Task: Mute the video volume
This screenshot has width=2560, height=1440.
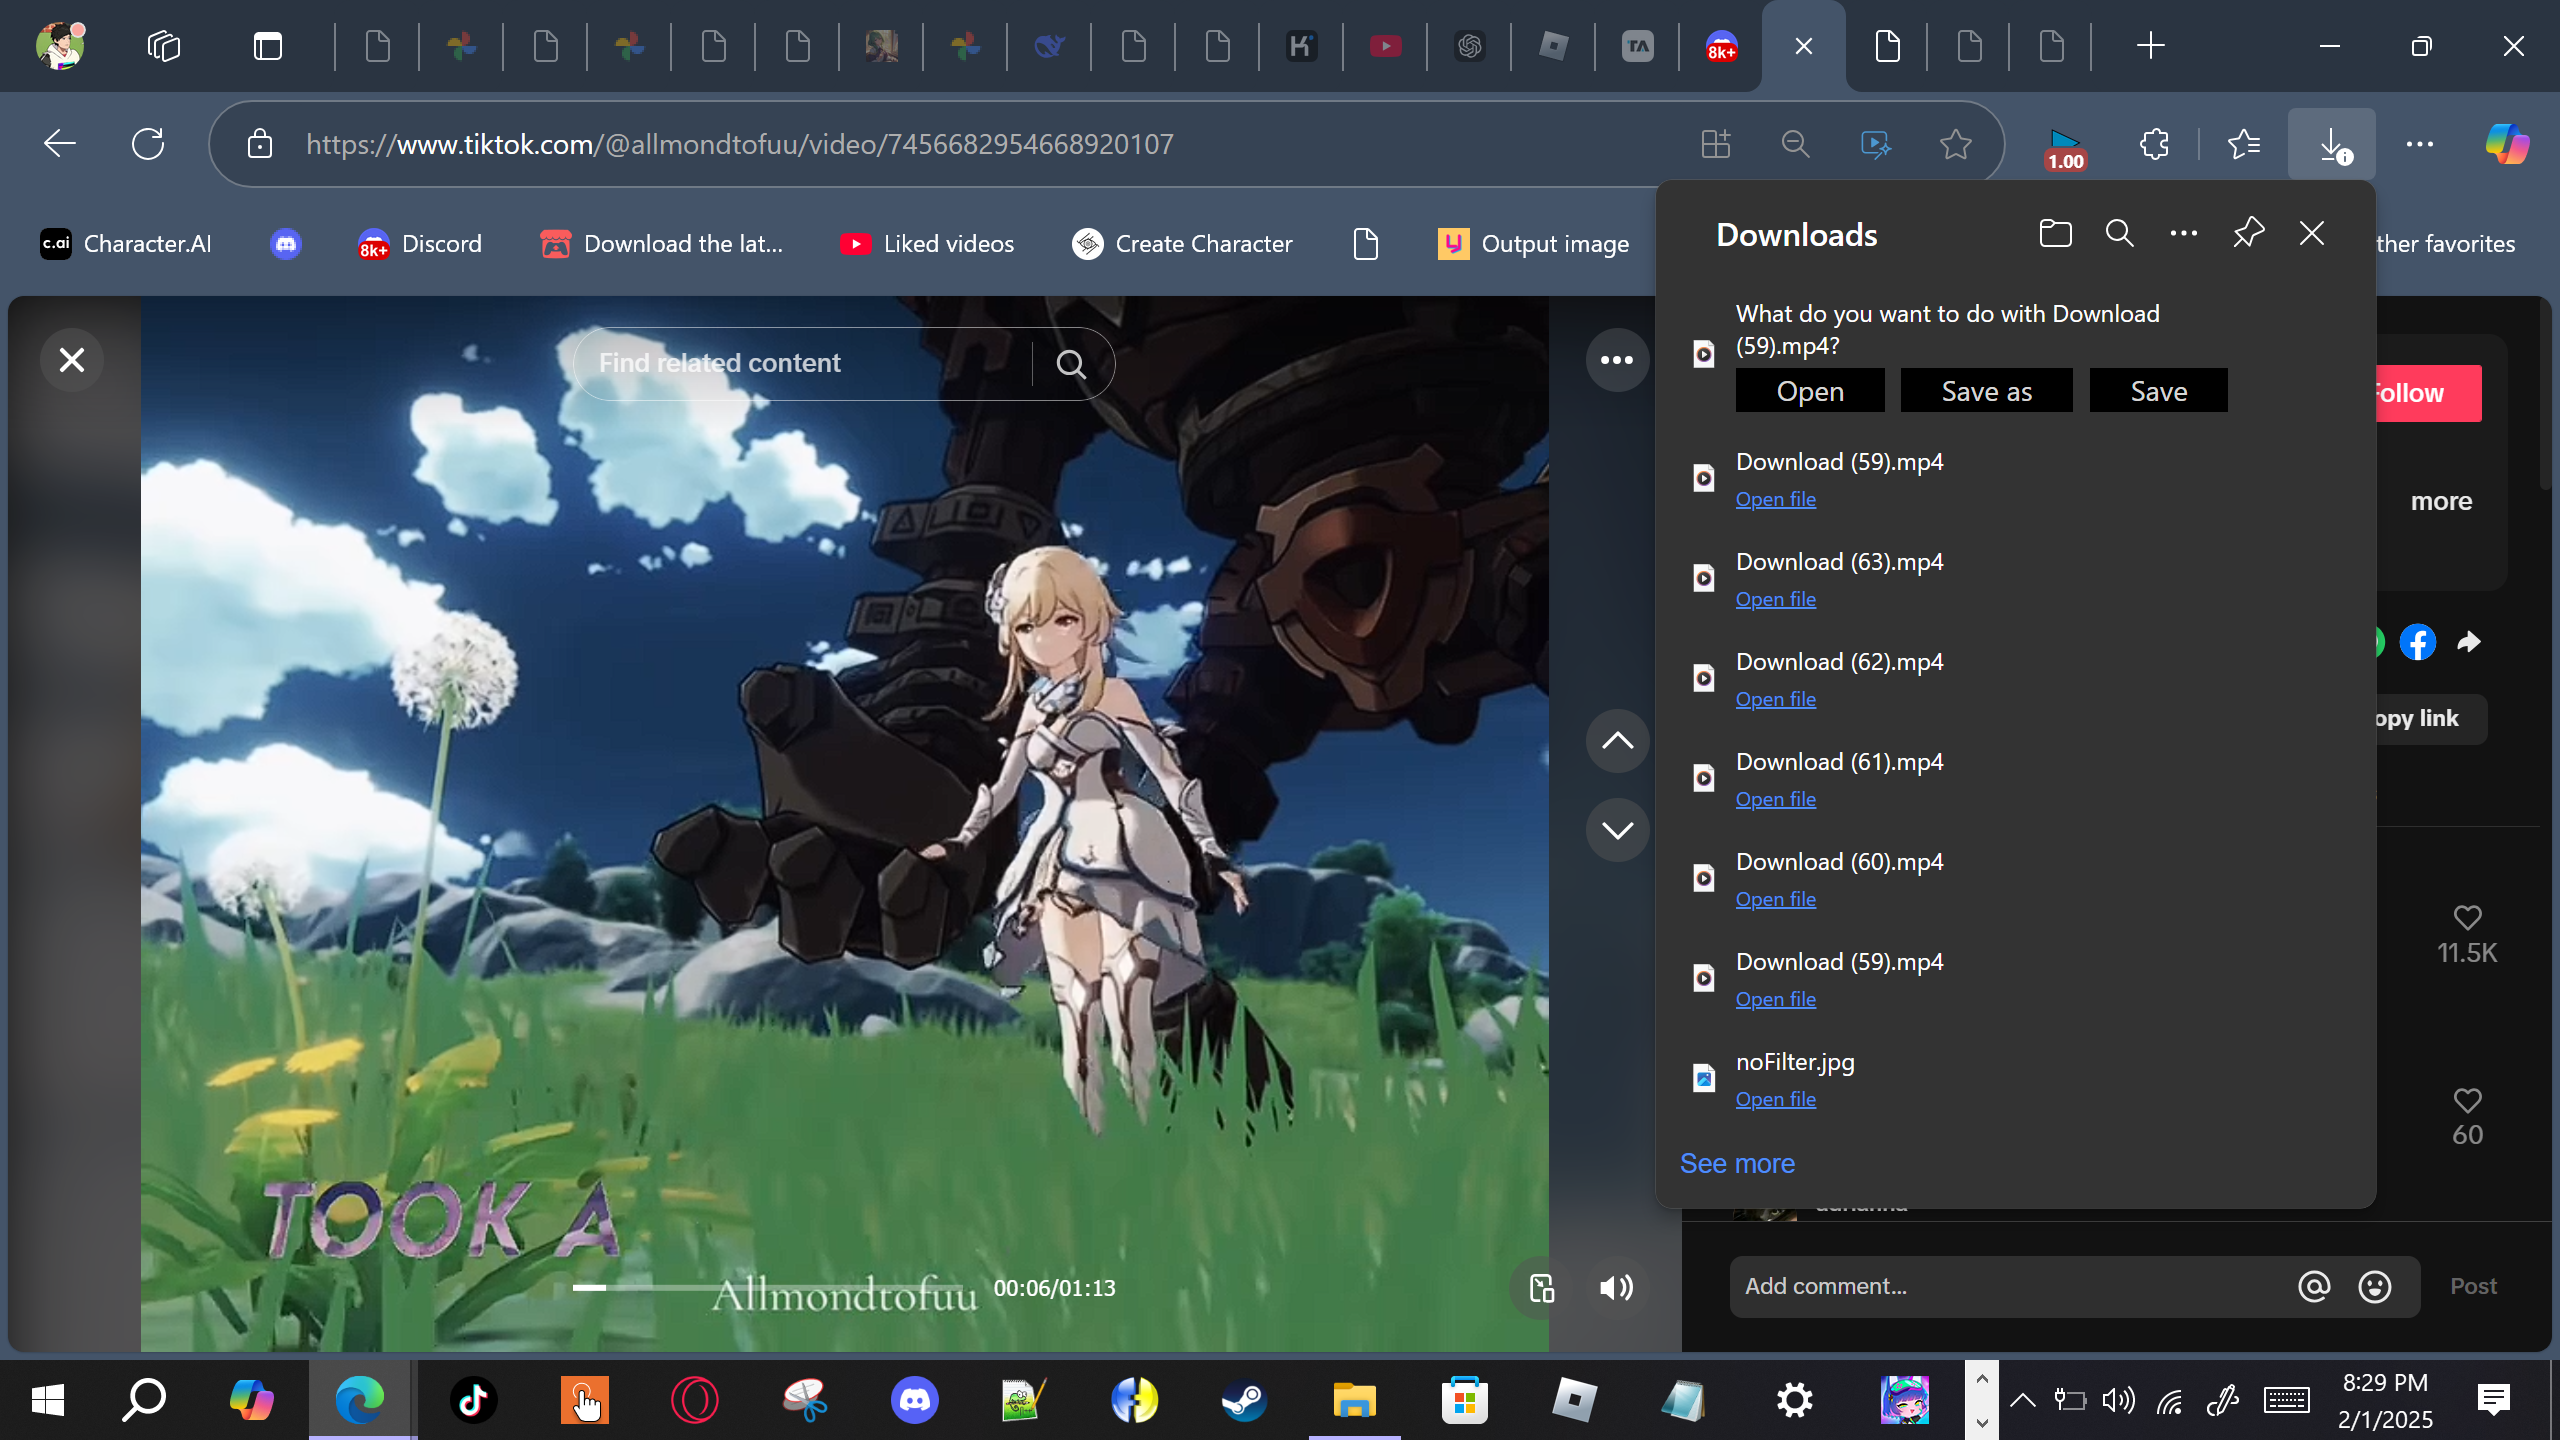Action: point(1616,1288)
